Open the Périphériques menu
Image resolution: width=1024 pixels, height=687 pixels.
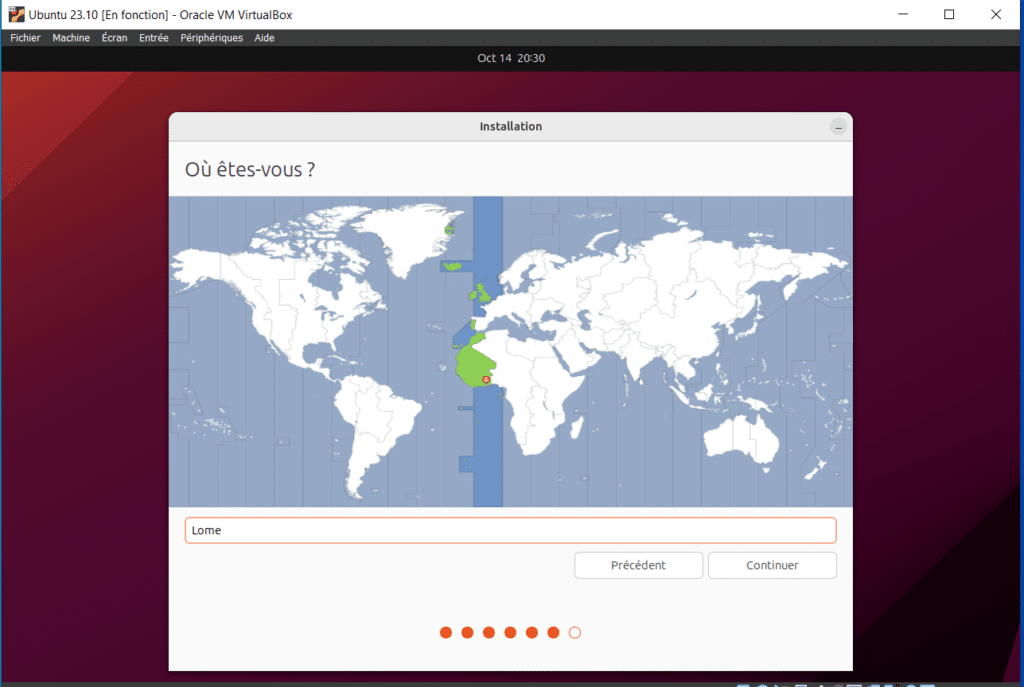(211, 38)
